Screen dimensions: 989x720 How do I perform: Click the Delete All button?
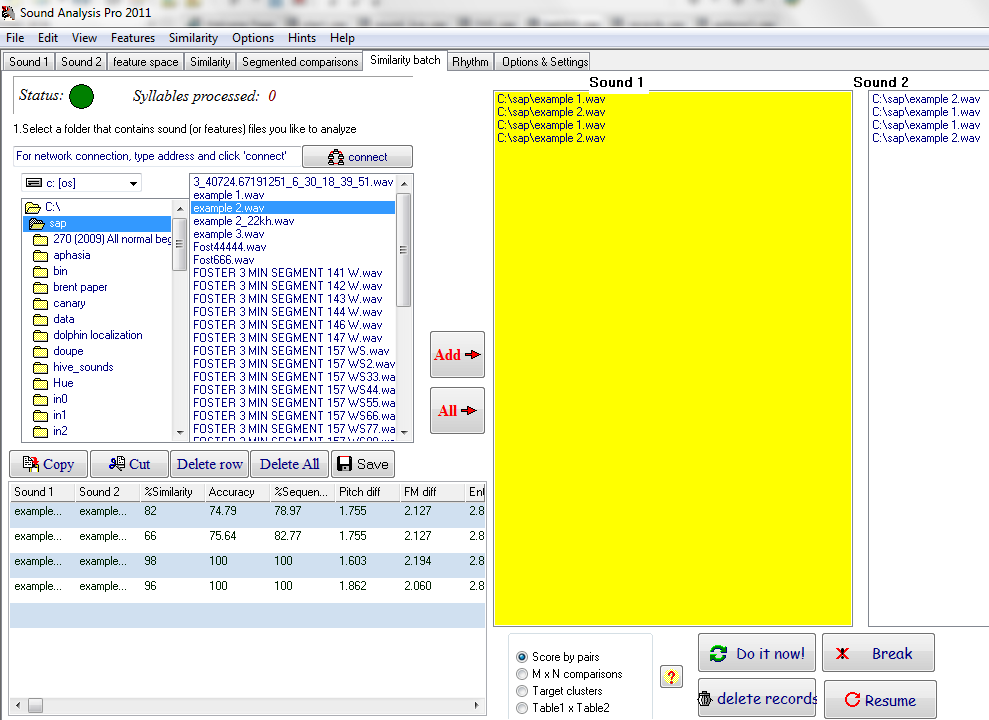coord(289,464)
